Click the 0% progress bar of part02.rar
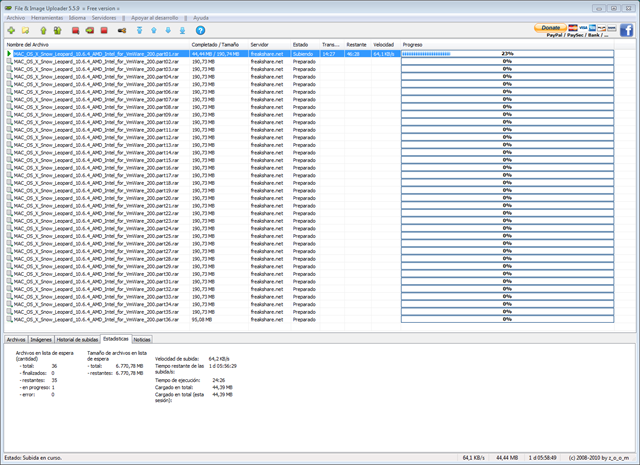 507,61
